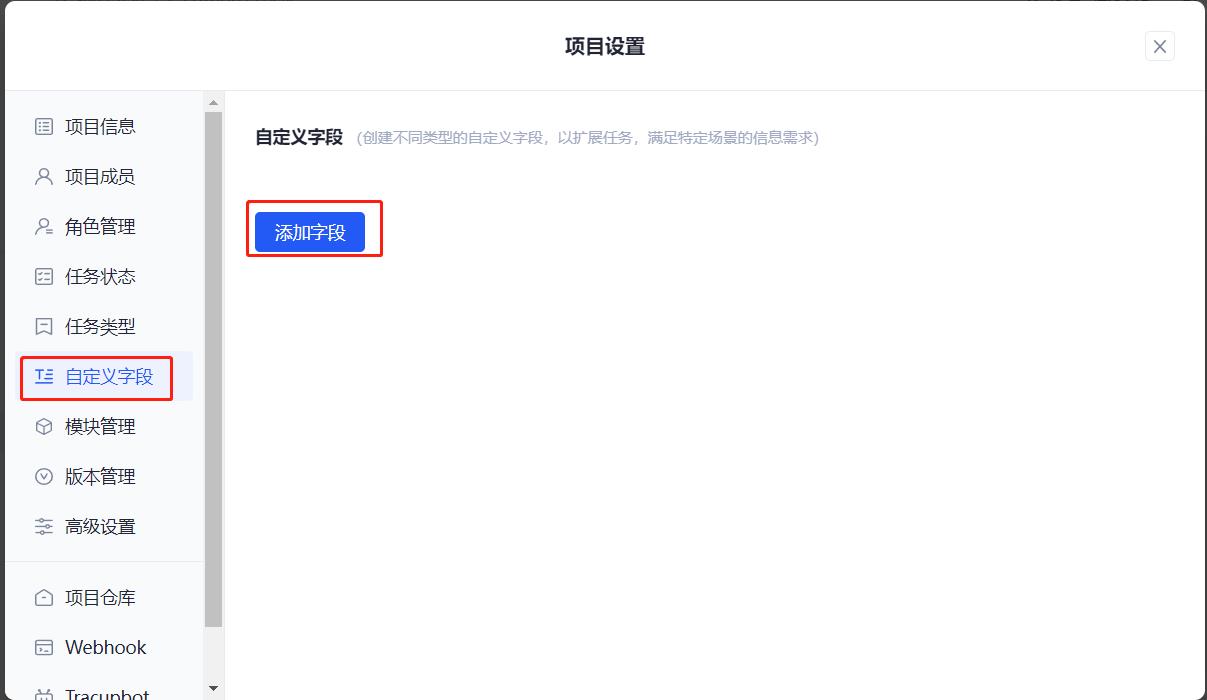This screenshot has width=1207, height=700.
Task: Click the sidebar scrollbar up arrow
Action: click(x=213, y=100)
